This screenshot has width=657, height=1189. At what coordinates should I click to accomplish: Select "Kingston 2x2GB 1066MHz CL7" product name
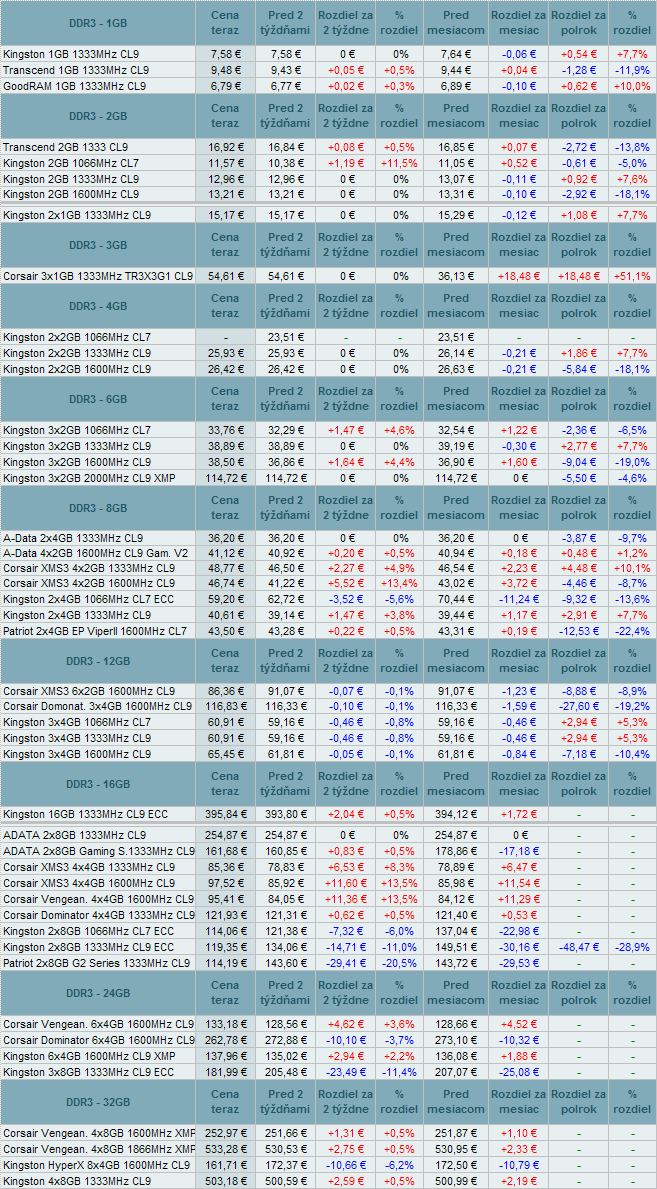[x=77, y=337]
